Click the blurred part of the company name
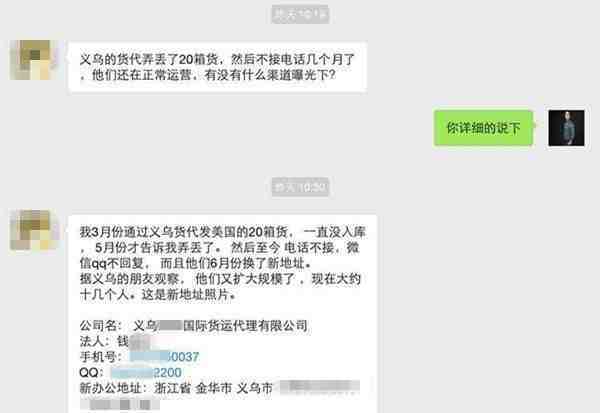 (x=170, y=326)
